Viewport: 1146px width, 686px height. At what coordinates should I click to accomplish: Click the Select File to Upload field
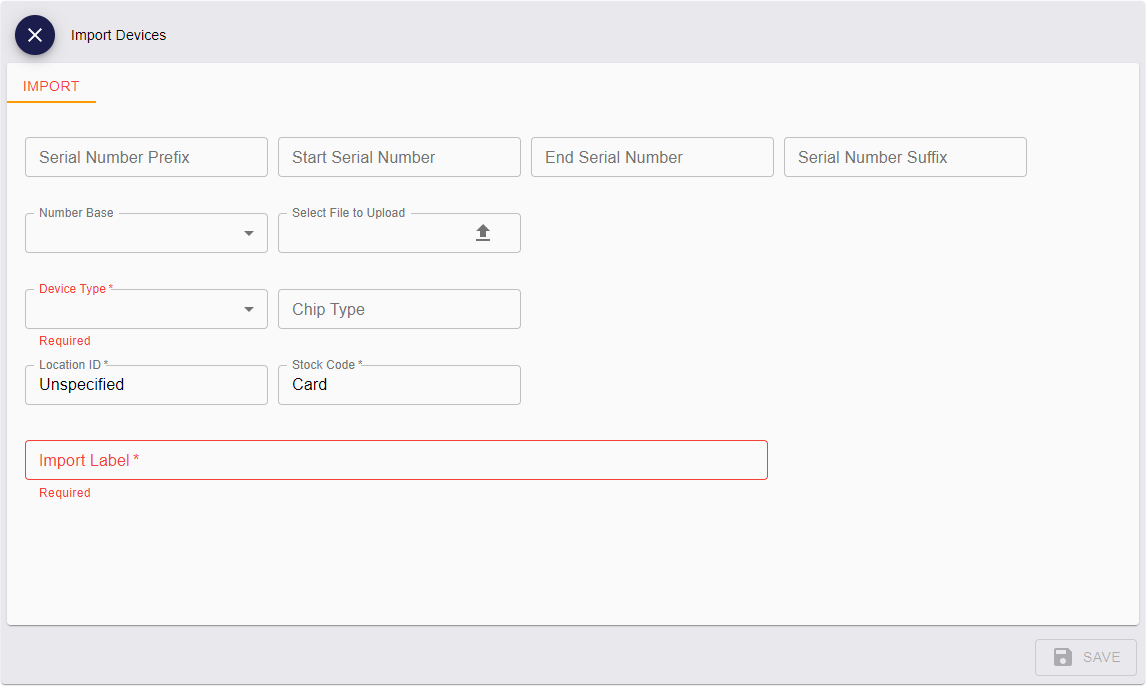click(399, 233)
